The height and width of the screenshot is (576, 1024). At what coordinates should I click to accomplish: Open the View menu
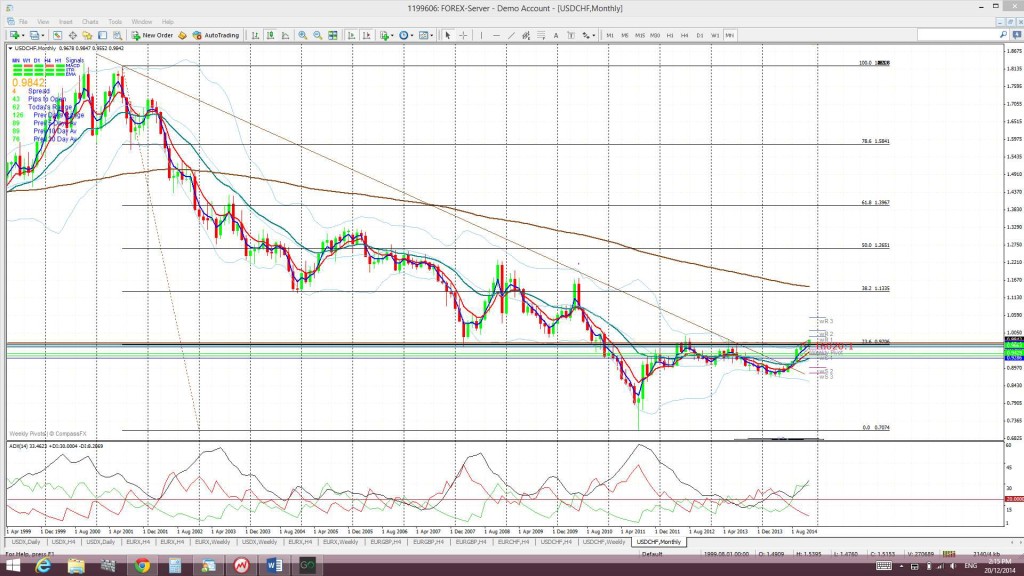[x=43, y=22]
